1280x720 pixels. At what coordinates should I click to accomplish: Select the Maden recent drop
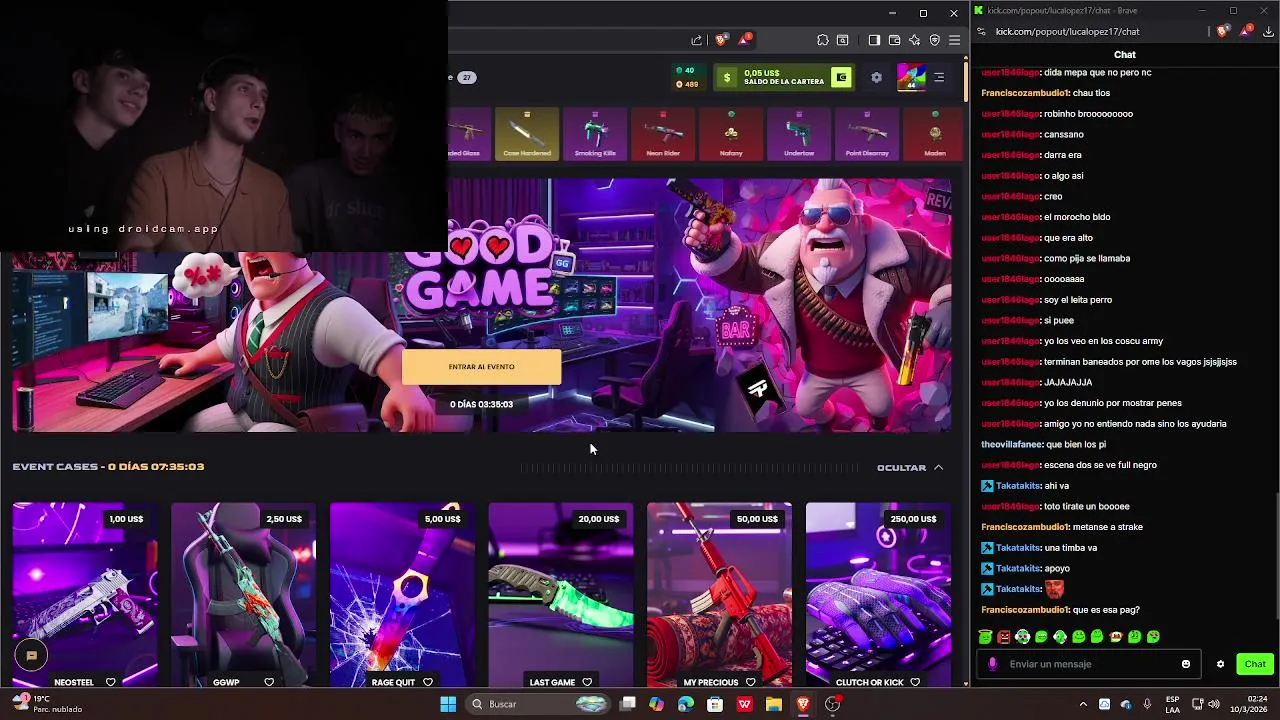tap(933, 134)
